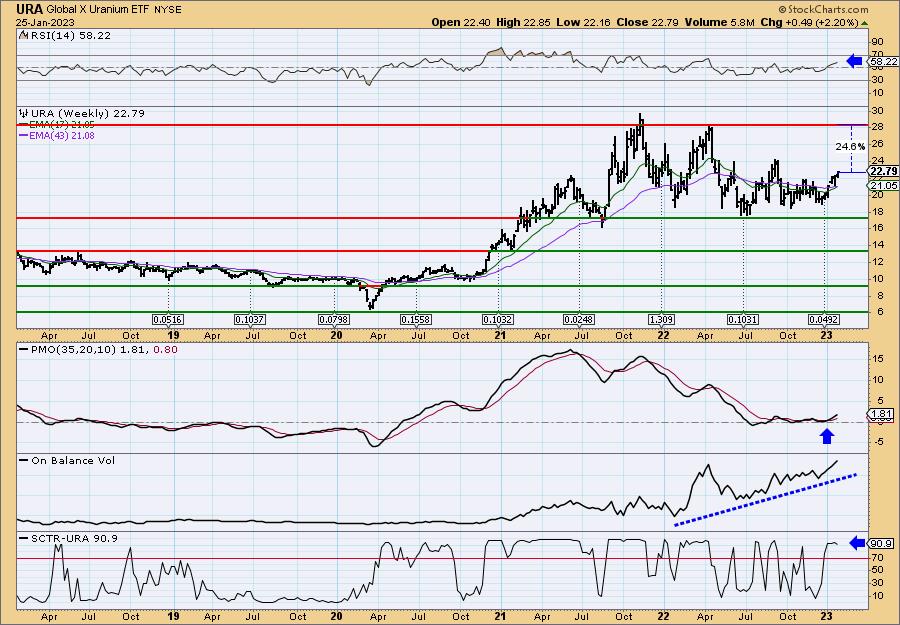The width and height of the screenshot is (900, 625).
Task: Click the 0.0492 cycle value box
Action: 824,319
